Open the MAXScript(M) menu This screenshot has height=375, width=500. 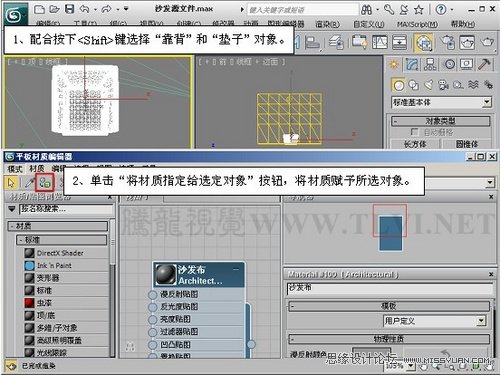click(x=417, y=24)
